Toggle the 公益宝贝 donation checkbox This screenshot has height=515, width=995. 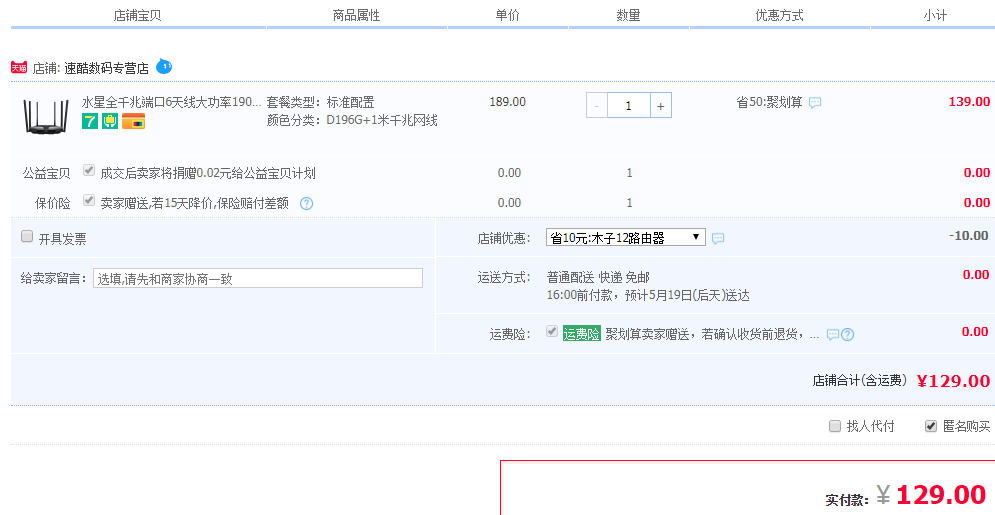(x=89, y=171)
